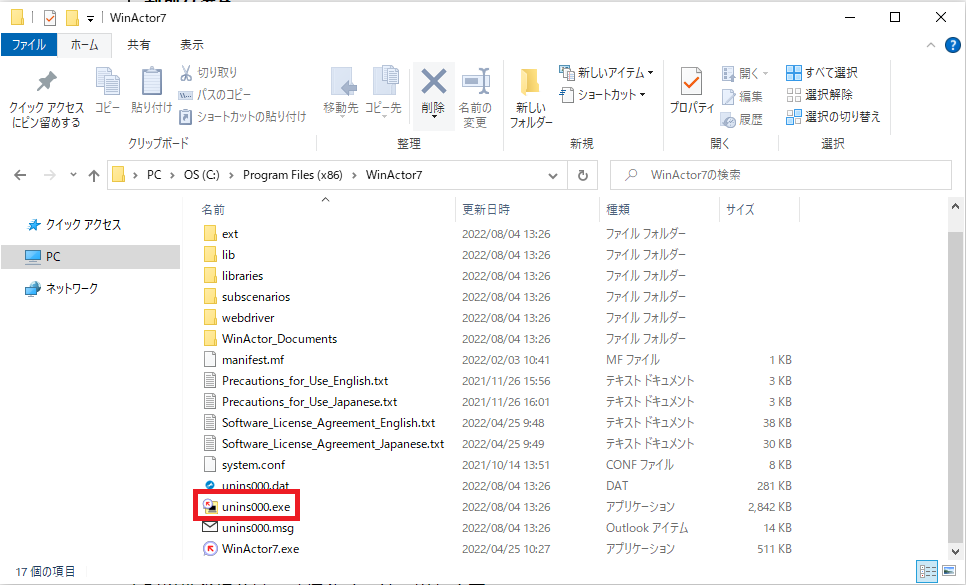Switch to details view icon in status bar
The image size is (966, 585).
pyautogui.click(x=927, y=571)
